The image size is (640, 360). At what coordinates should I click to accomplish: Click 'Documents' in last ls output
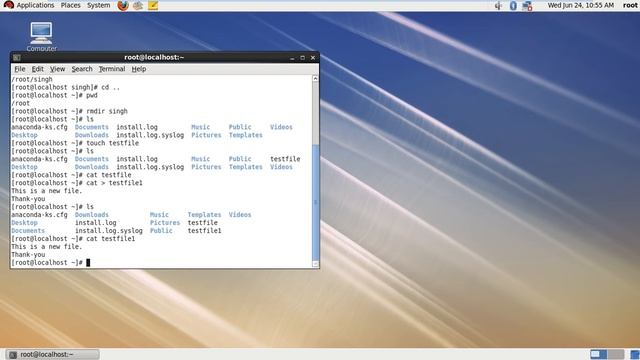tap(28, 231)
